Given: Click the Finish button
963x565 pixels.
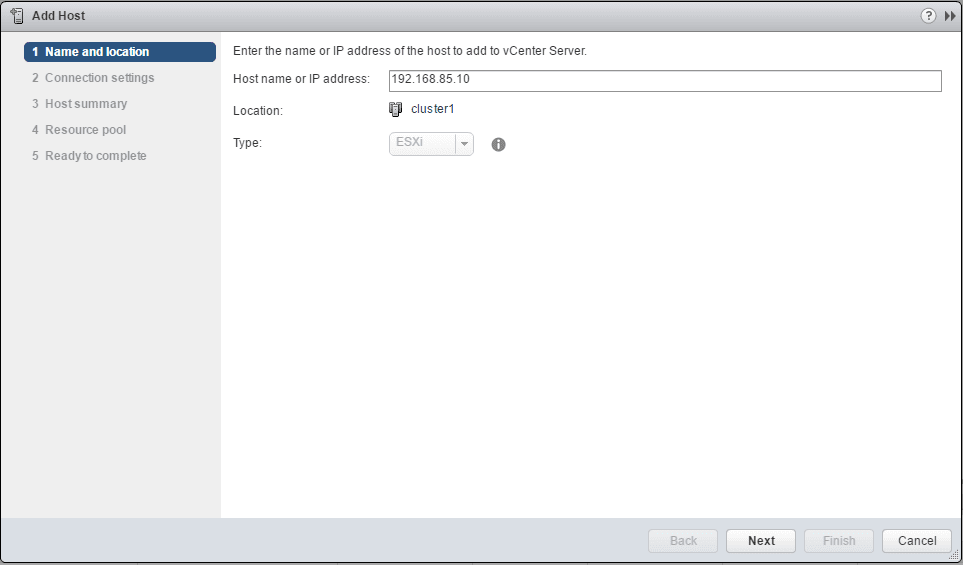Looking at the screenshot, I should pos(839,541).
